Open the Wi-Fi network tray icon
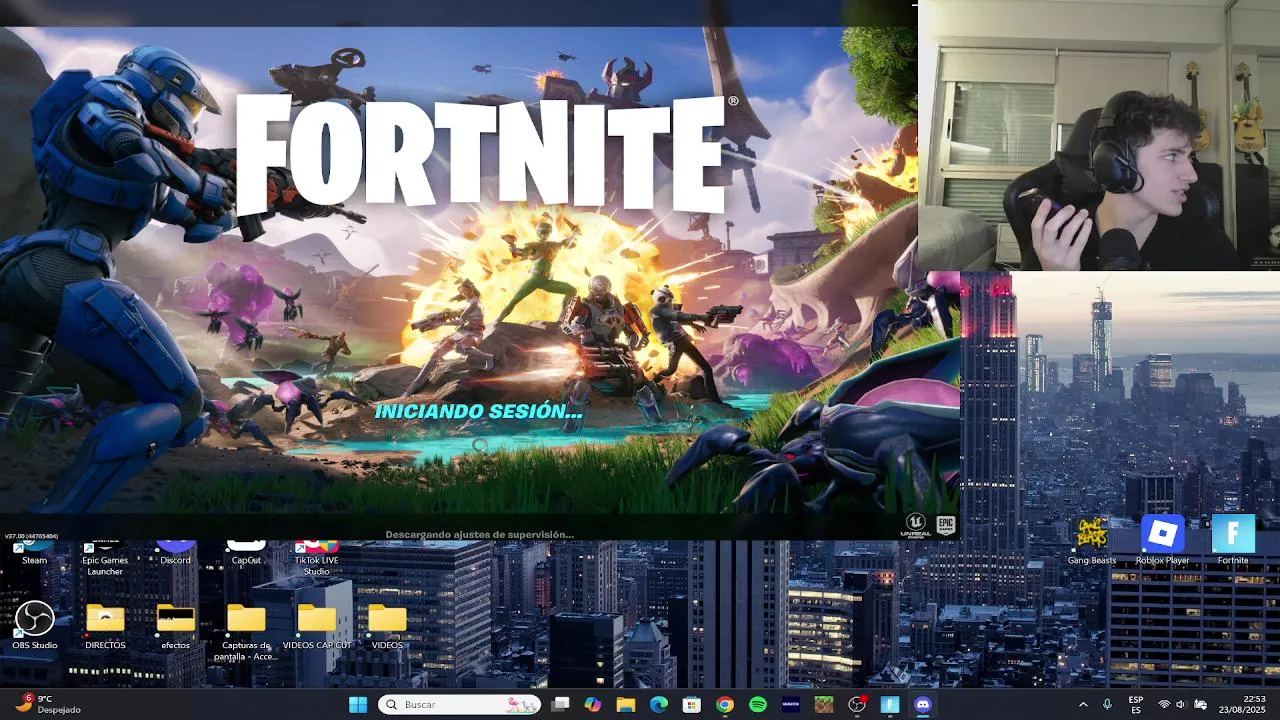This screenshot has width=1280, height=720. coord(1164,704)
